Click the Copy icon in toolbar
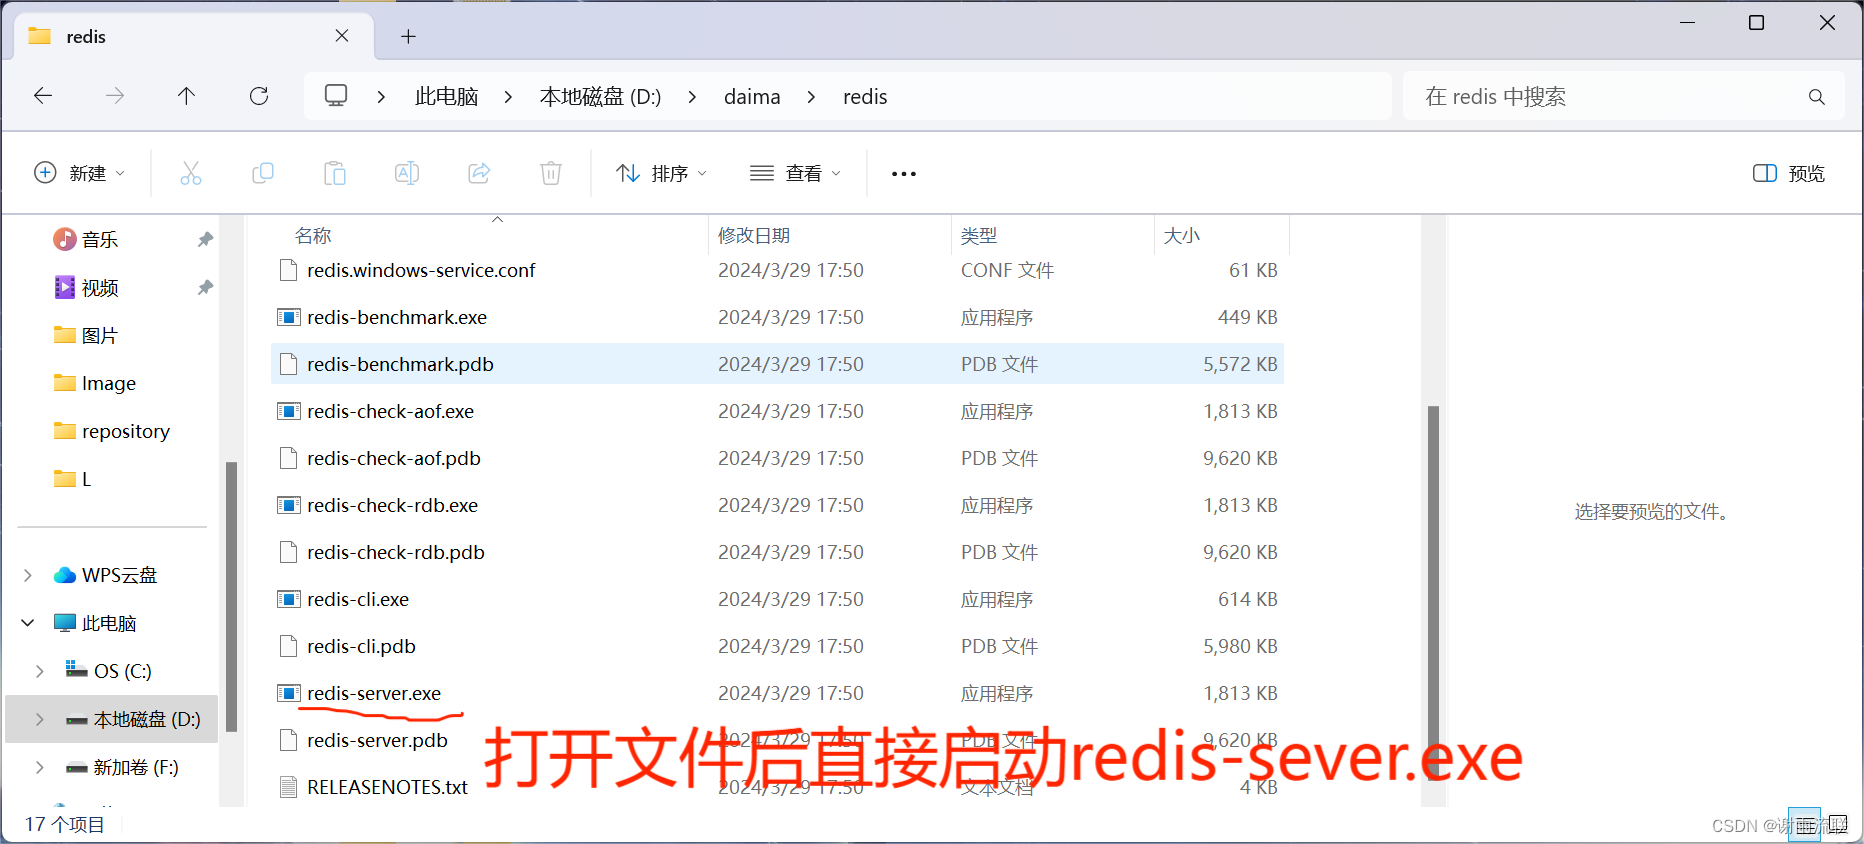The height and width of the screenshot is (844, 1864). pyautogui.click(x=263, y=173)
